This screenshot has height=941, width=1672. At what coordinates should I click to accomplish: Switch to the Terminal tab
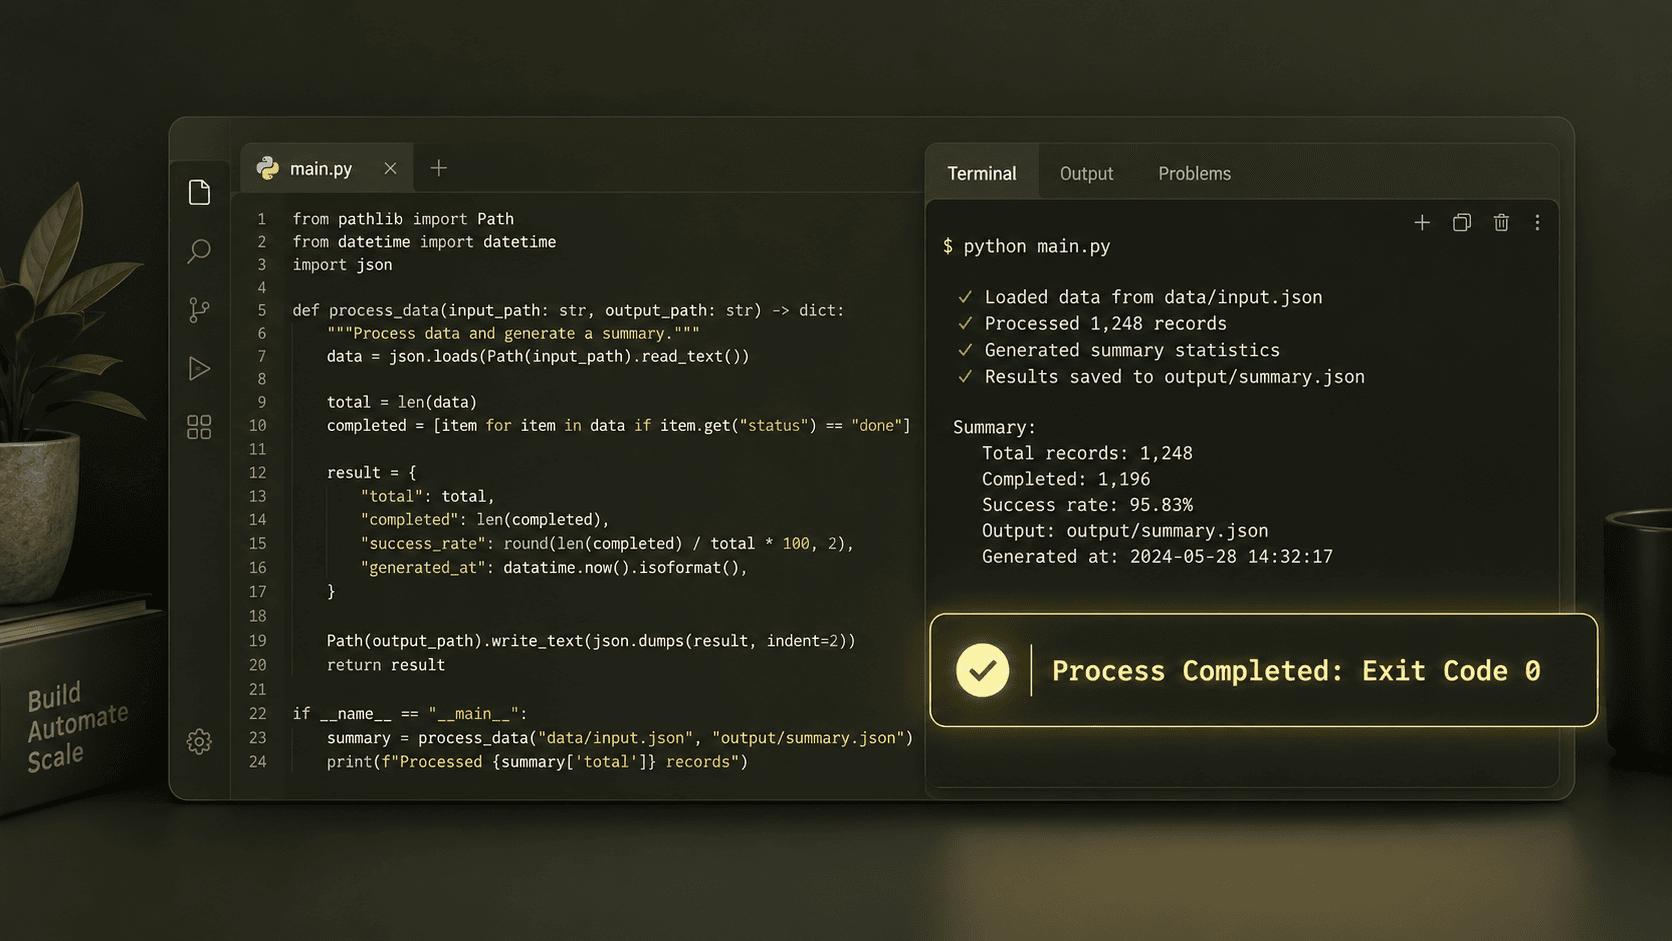coord(981,173)
